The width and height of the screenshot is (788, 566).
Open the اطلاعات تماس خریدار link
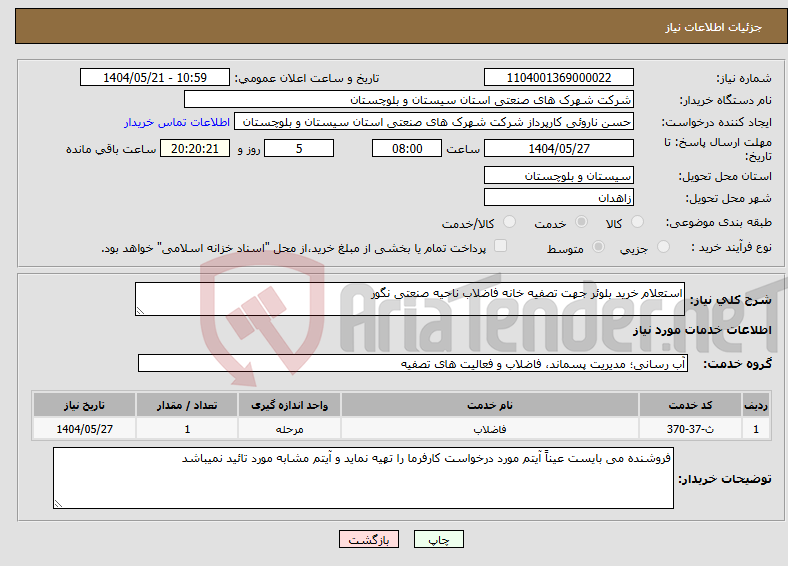tap(177, 122)
